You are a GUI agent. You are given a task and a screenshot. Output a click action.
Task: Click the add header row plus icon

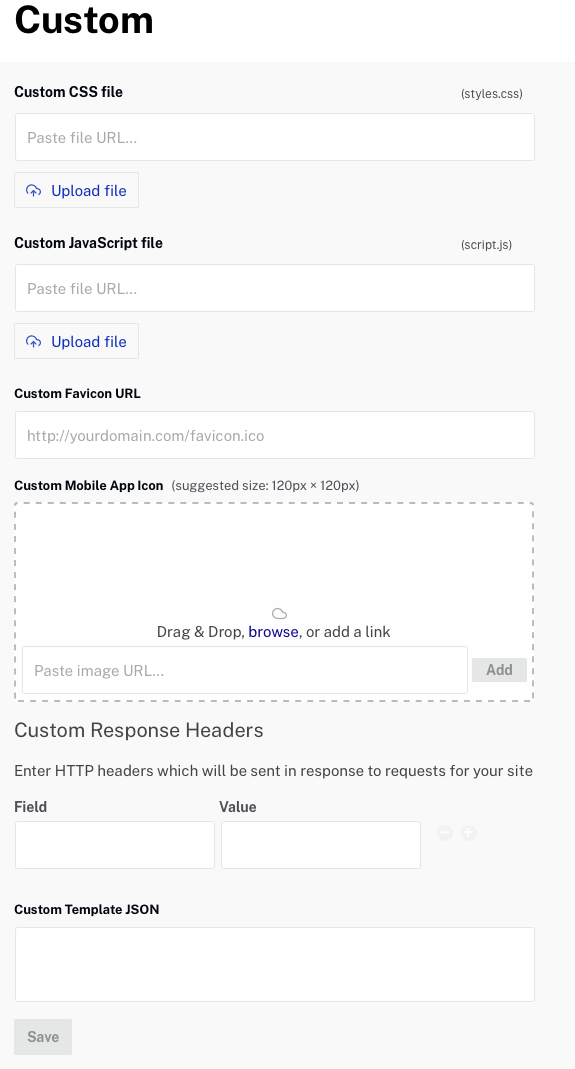point(469,832)
